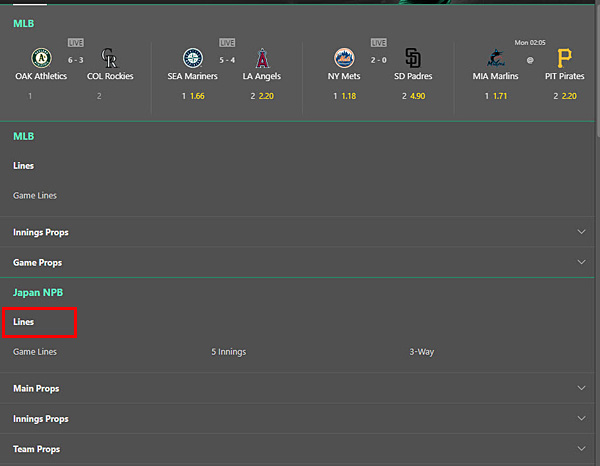
Task: Click the Colorado Rockies team logo
Action: point(109,58)
